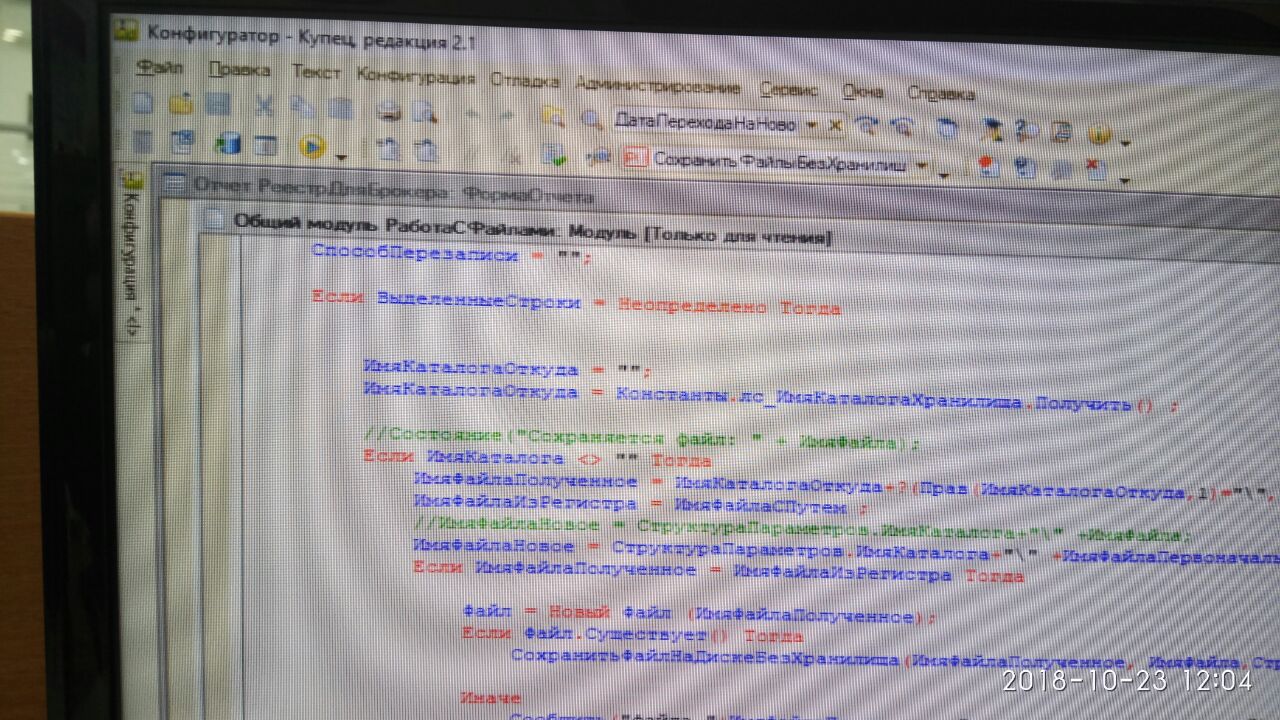Image resolution: width=1280 pixels, height=720 pixels.
Task: Click the ДатаПереходаНаНово search input field
Action: (x=704, y=123)
